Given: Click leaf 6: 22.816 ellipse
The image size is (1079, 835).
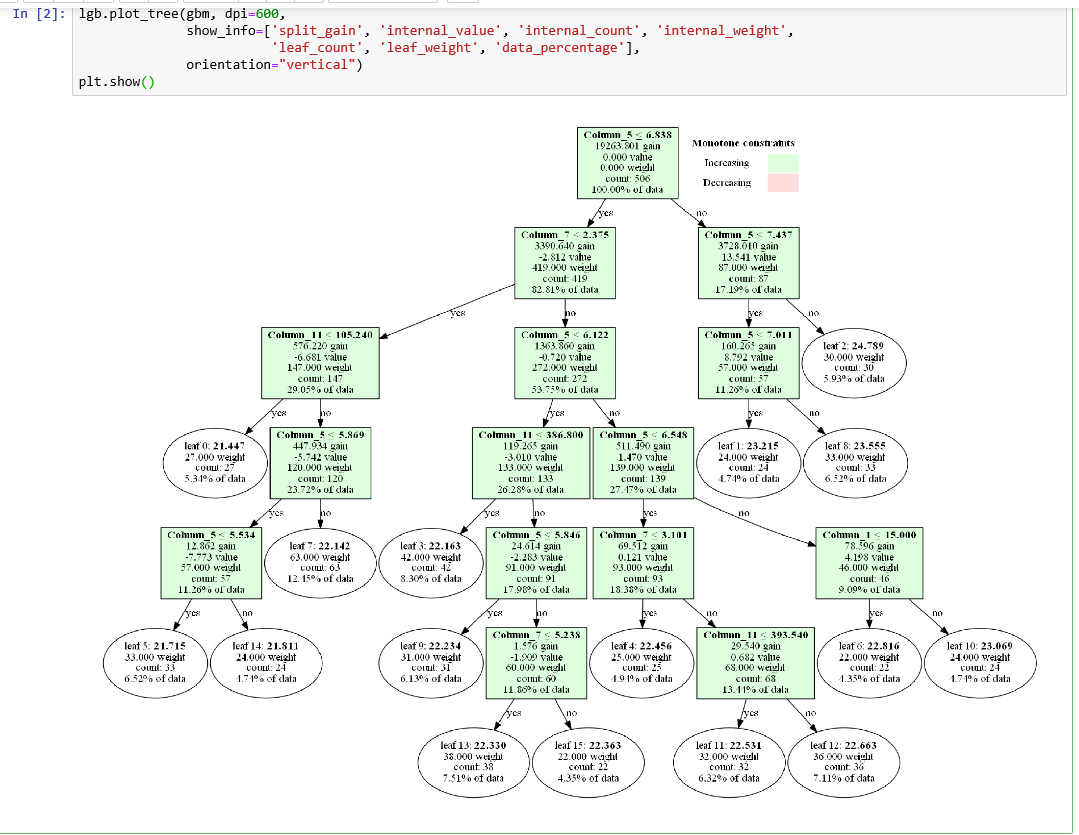Looking at the screenshot, I should pos(869,662).
